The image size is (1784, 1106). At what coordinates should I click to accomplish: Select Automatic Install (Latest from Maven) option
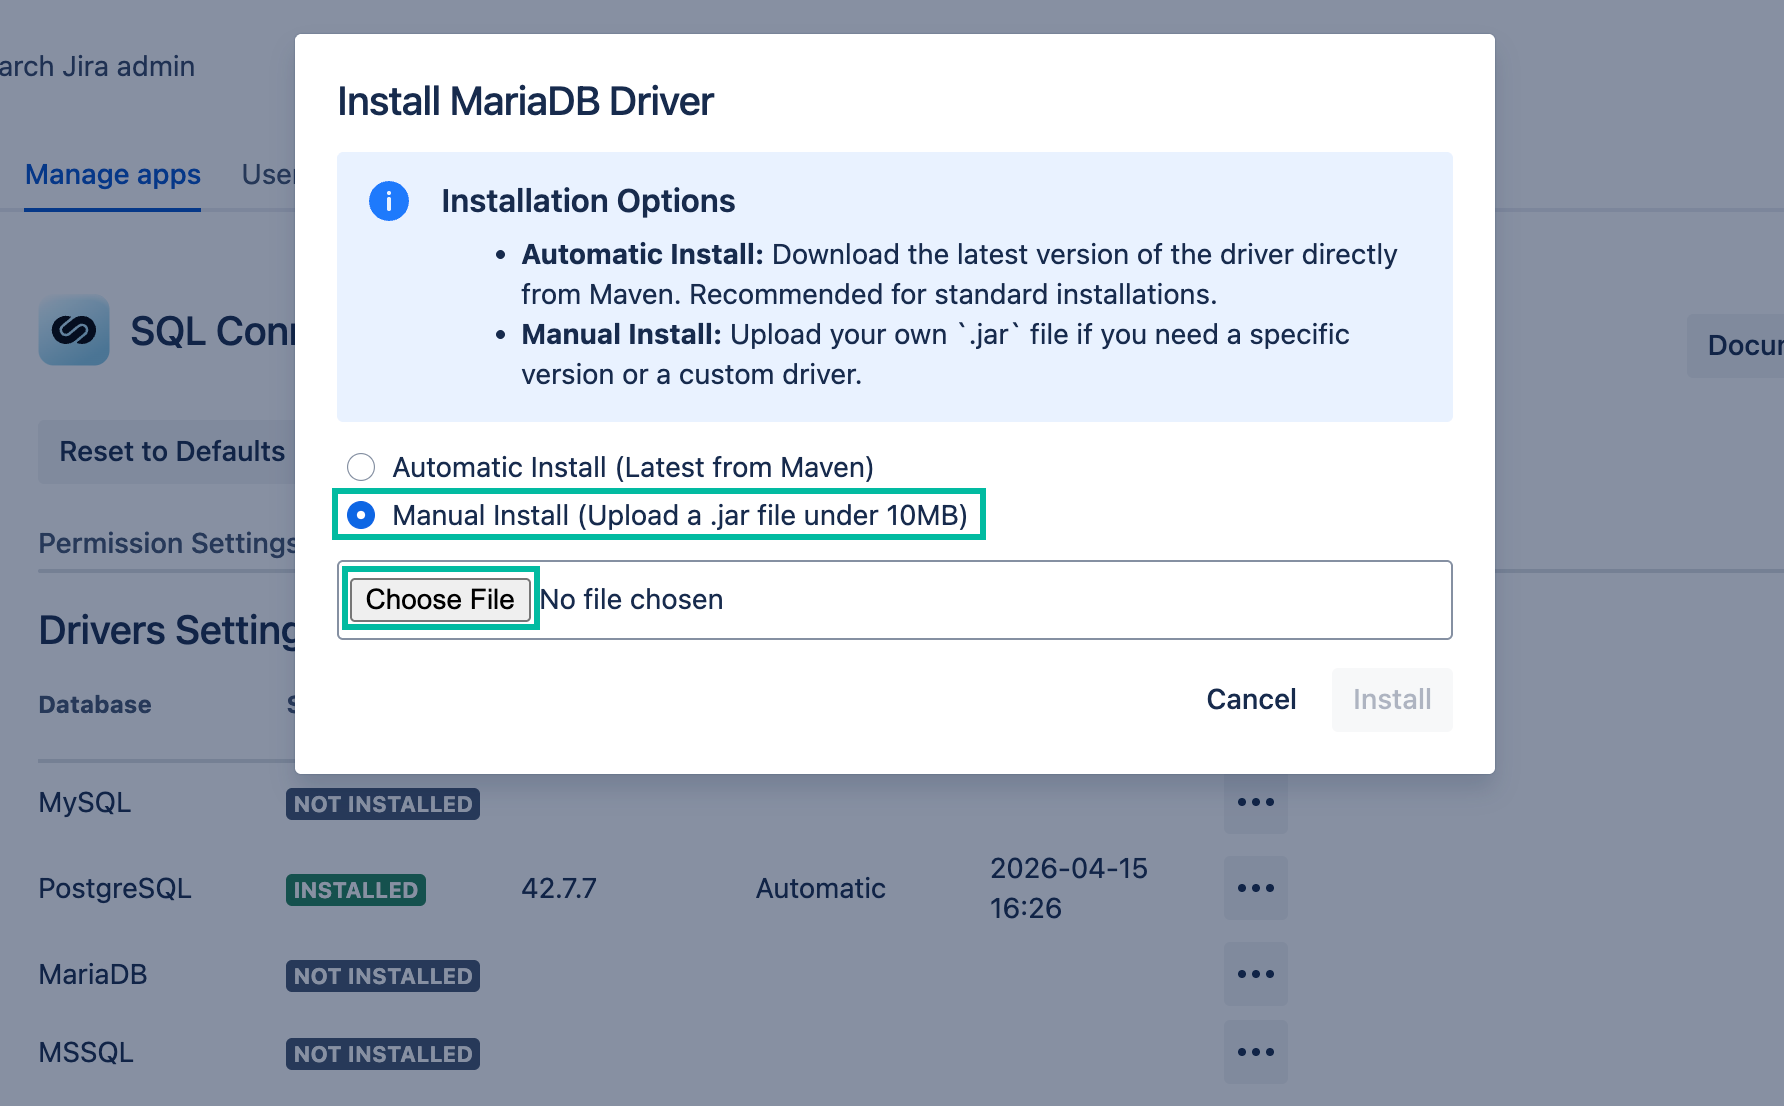tap(361, 467)
